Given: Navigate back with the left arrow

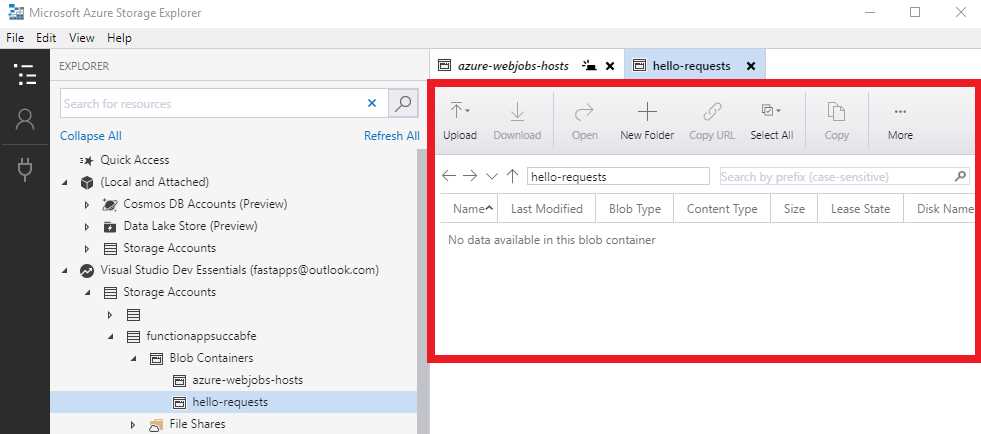Looking at the screenshot, I should pyautogui.click(x=449, y=176).
